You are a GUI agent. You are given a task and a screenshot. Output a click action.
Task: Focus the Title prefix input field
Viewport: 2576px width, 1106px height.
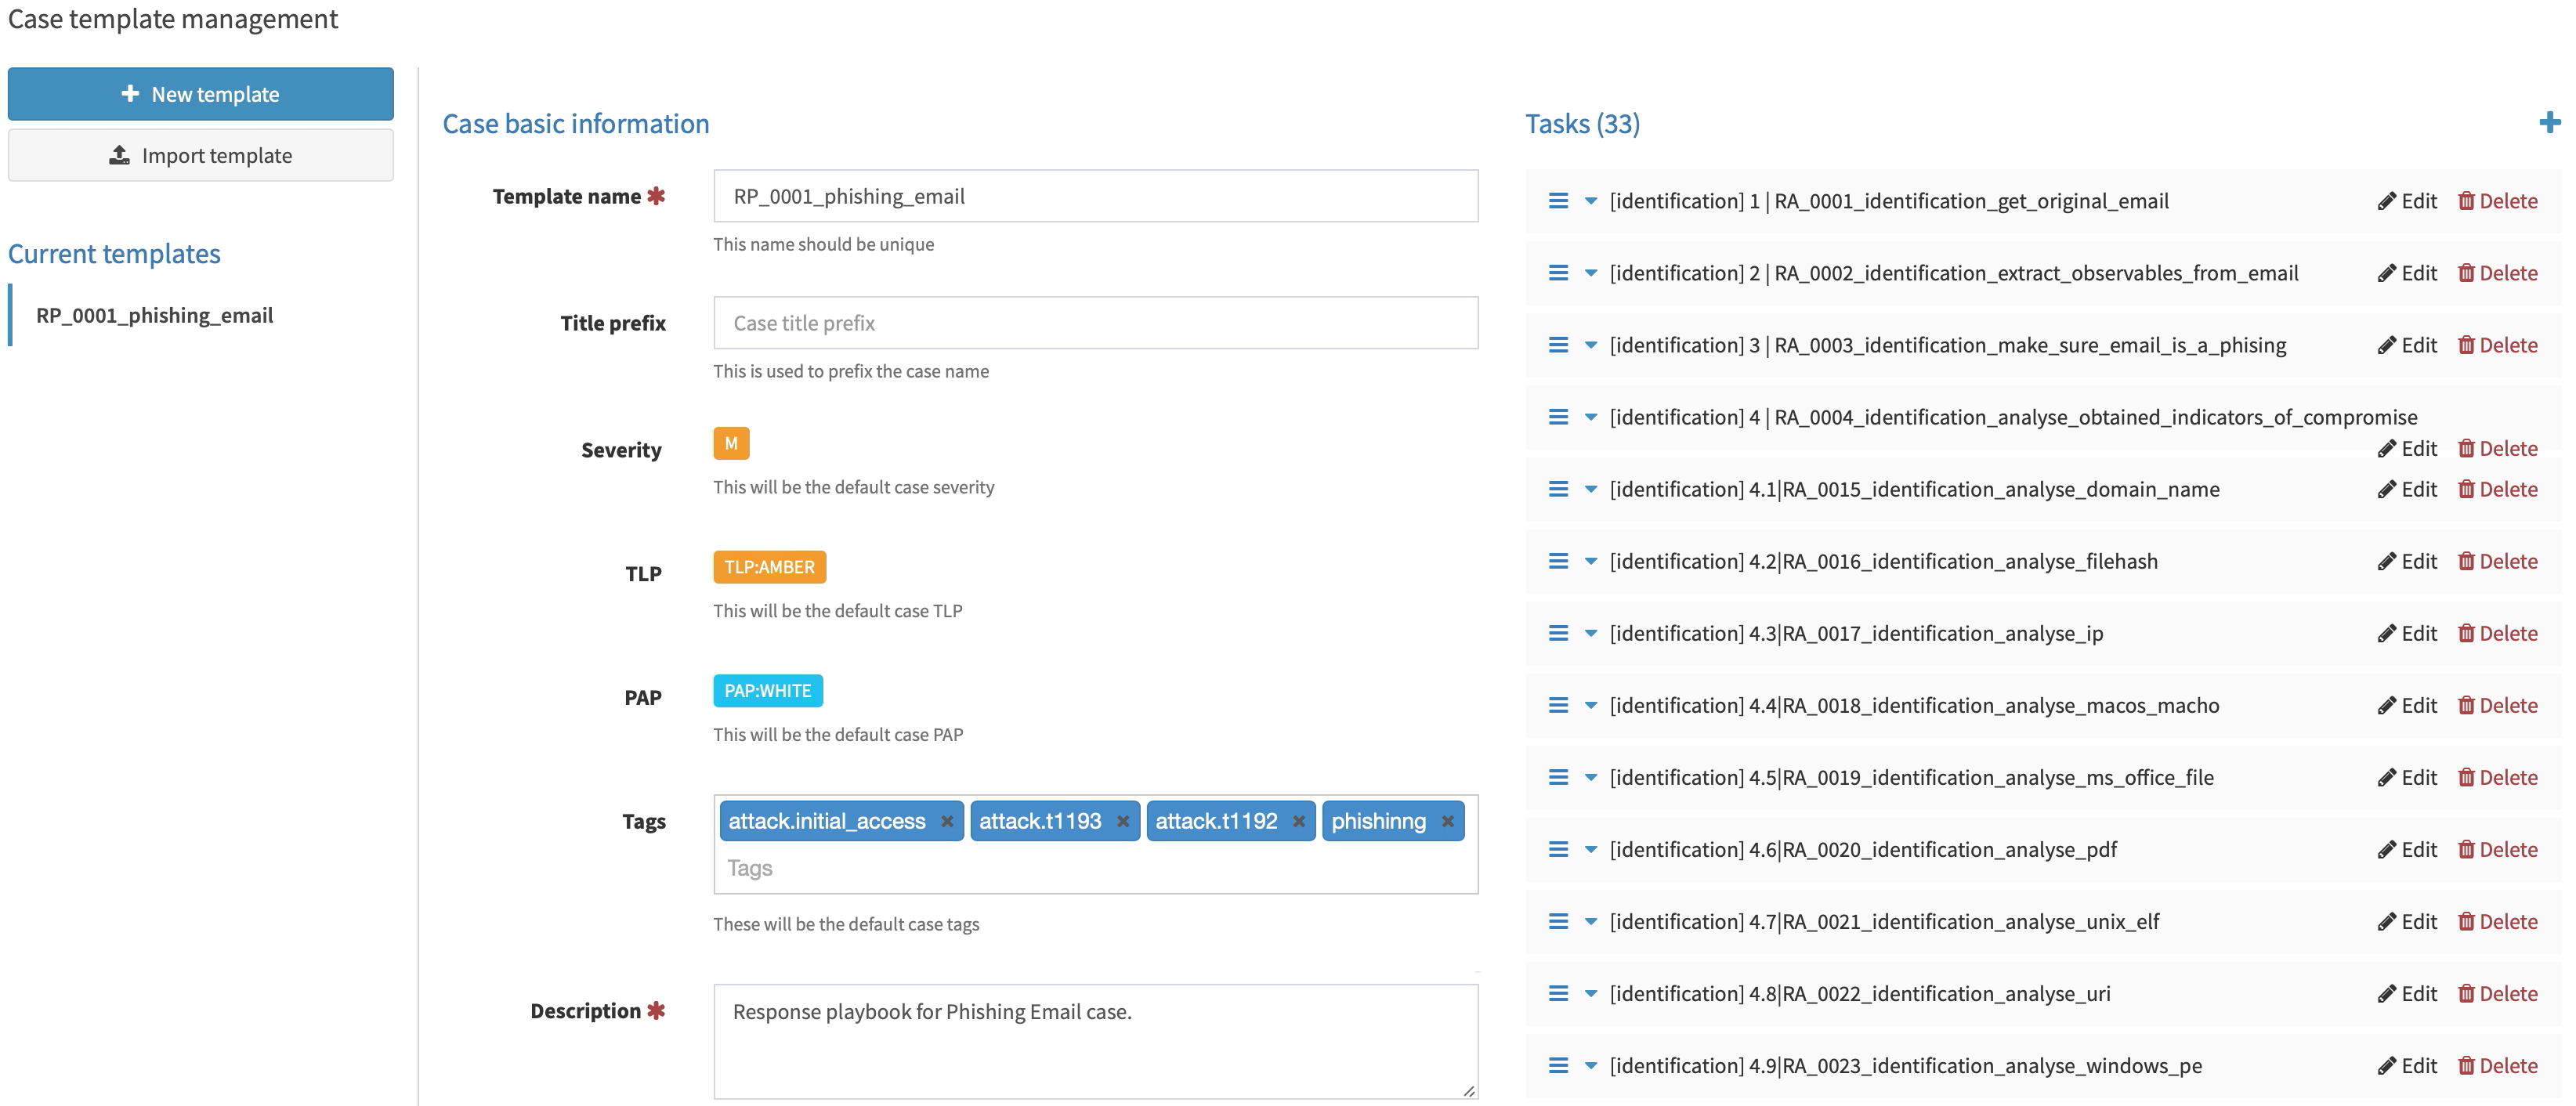[1095, 323]
